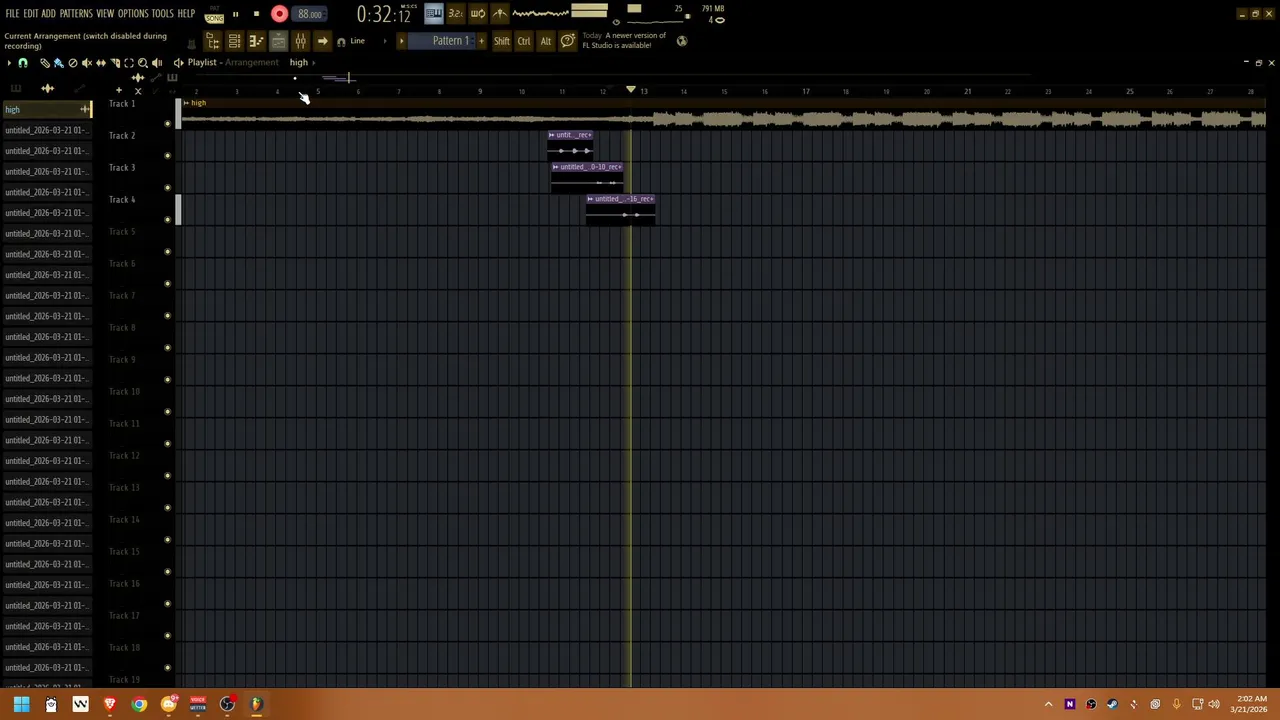Click the add track plus icon
Screen dimensions: 1280x720
tap(118, 90)
